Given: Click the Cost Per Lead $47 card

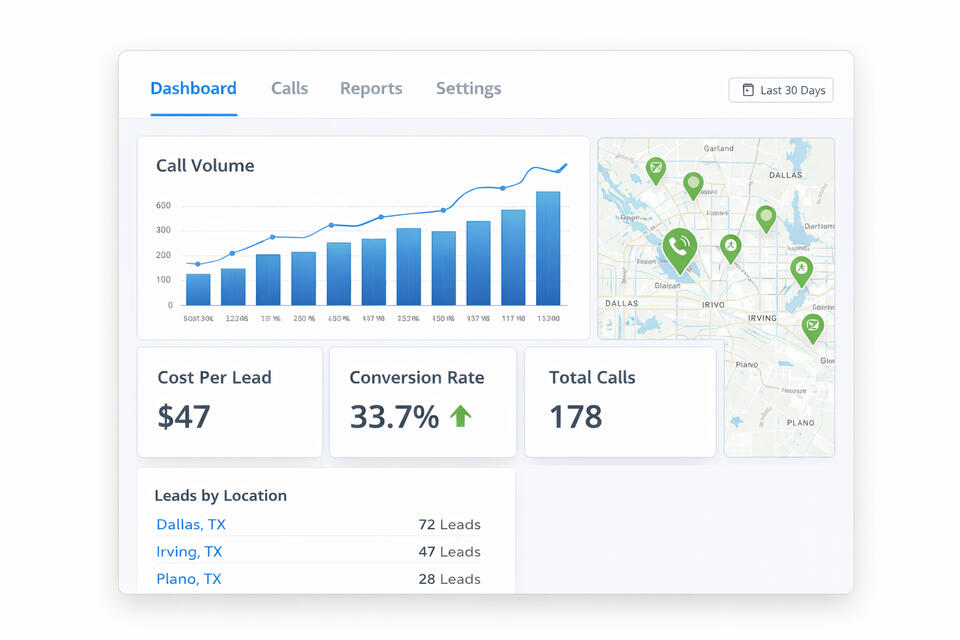Looking at the screenshot, I should (229, 402).
